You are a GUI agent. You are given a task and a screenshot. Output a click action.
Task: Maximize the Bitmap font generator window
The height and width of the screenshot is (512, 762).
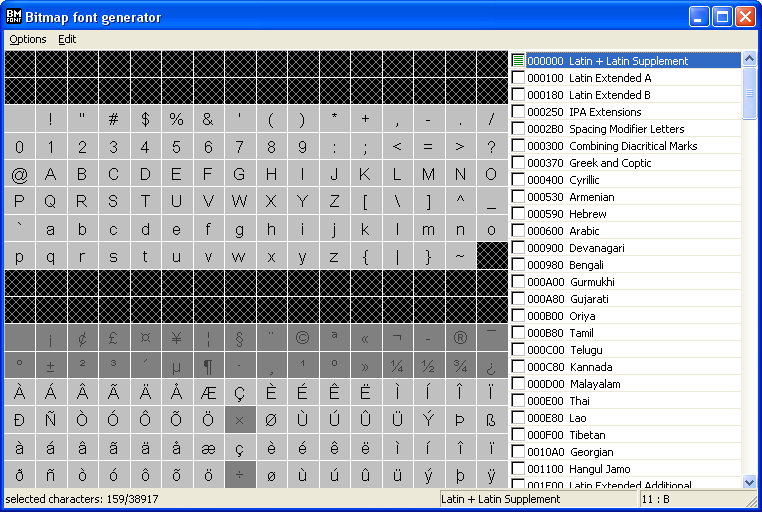pos(722,17)
